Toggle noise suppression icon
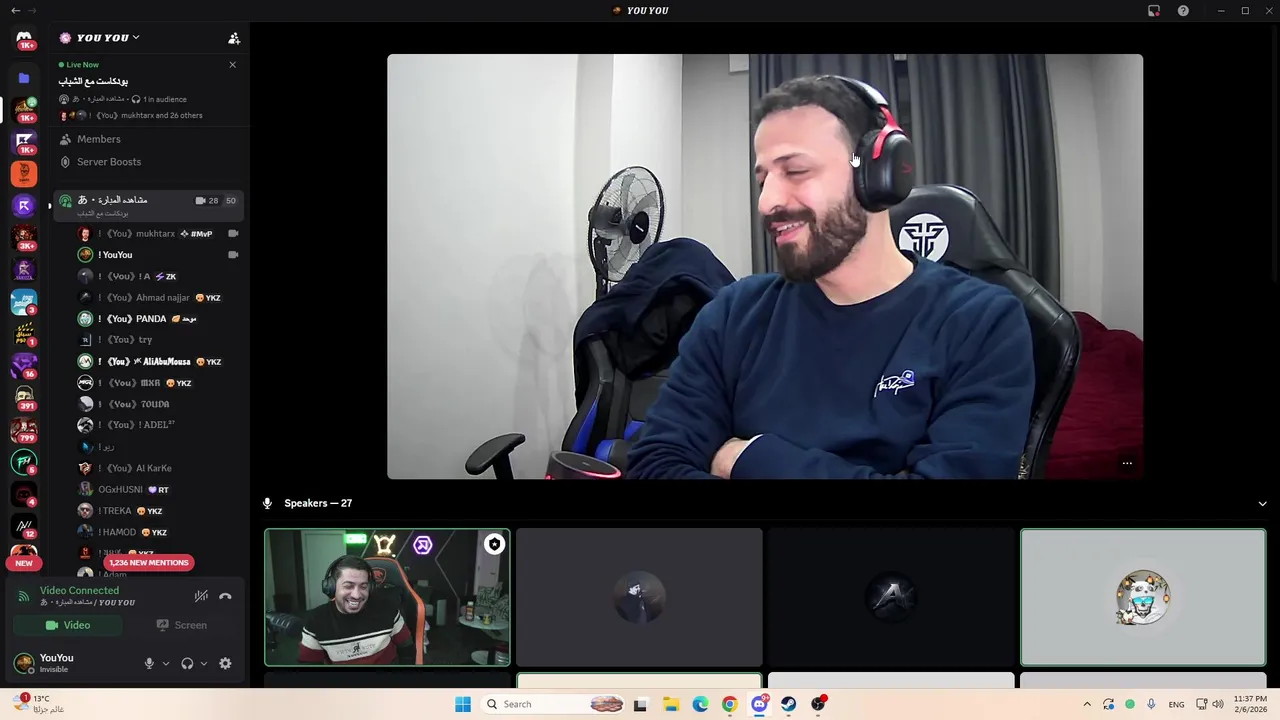The image size is (1280, 720). tap(201, 596)
